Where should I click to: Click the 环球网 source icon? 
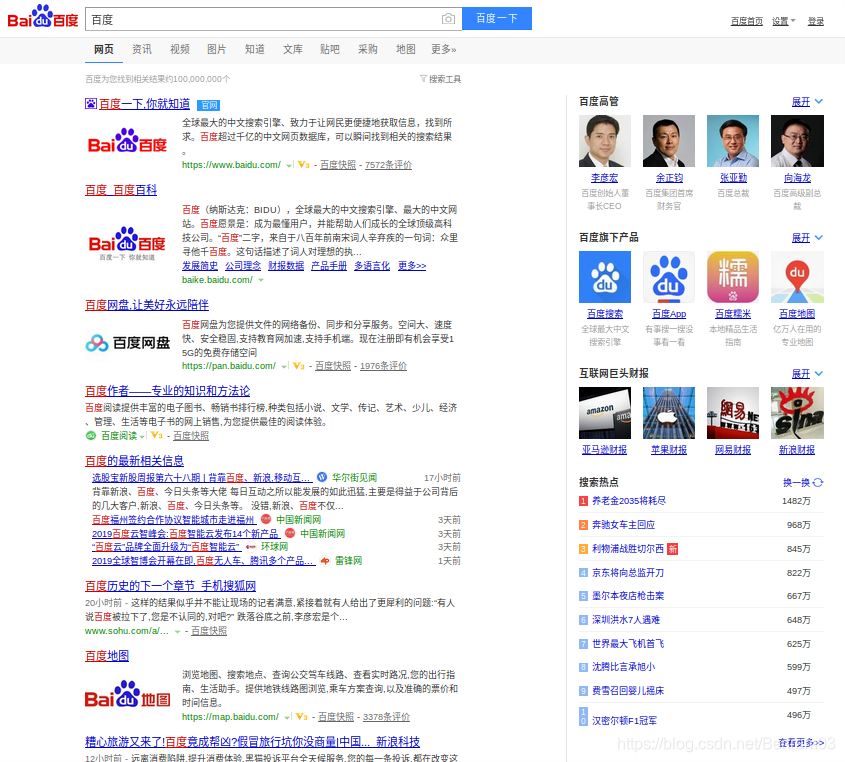pos(251,547)
